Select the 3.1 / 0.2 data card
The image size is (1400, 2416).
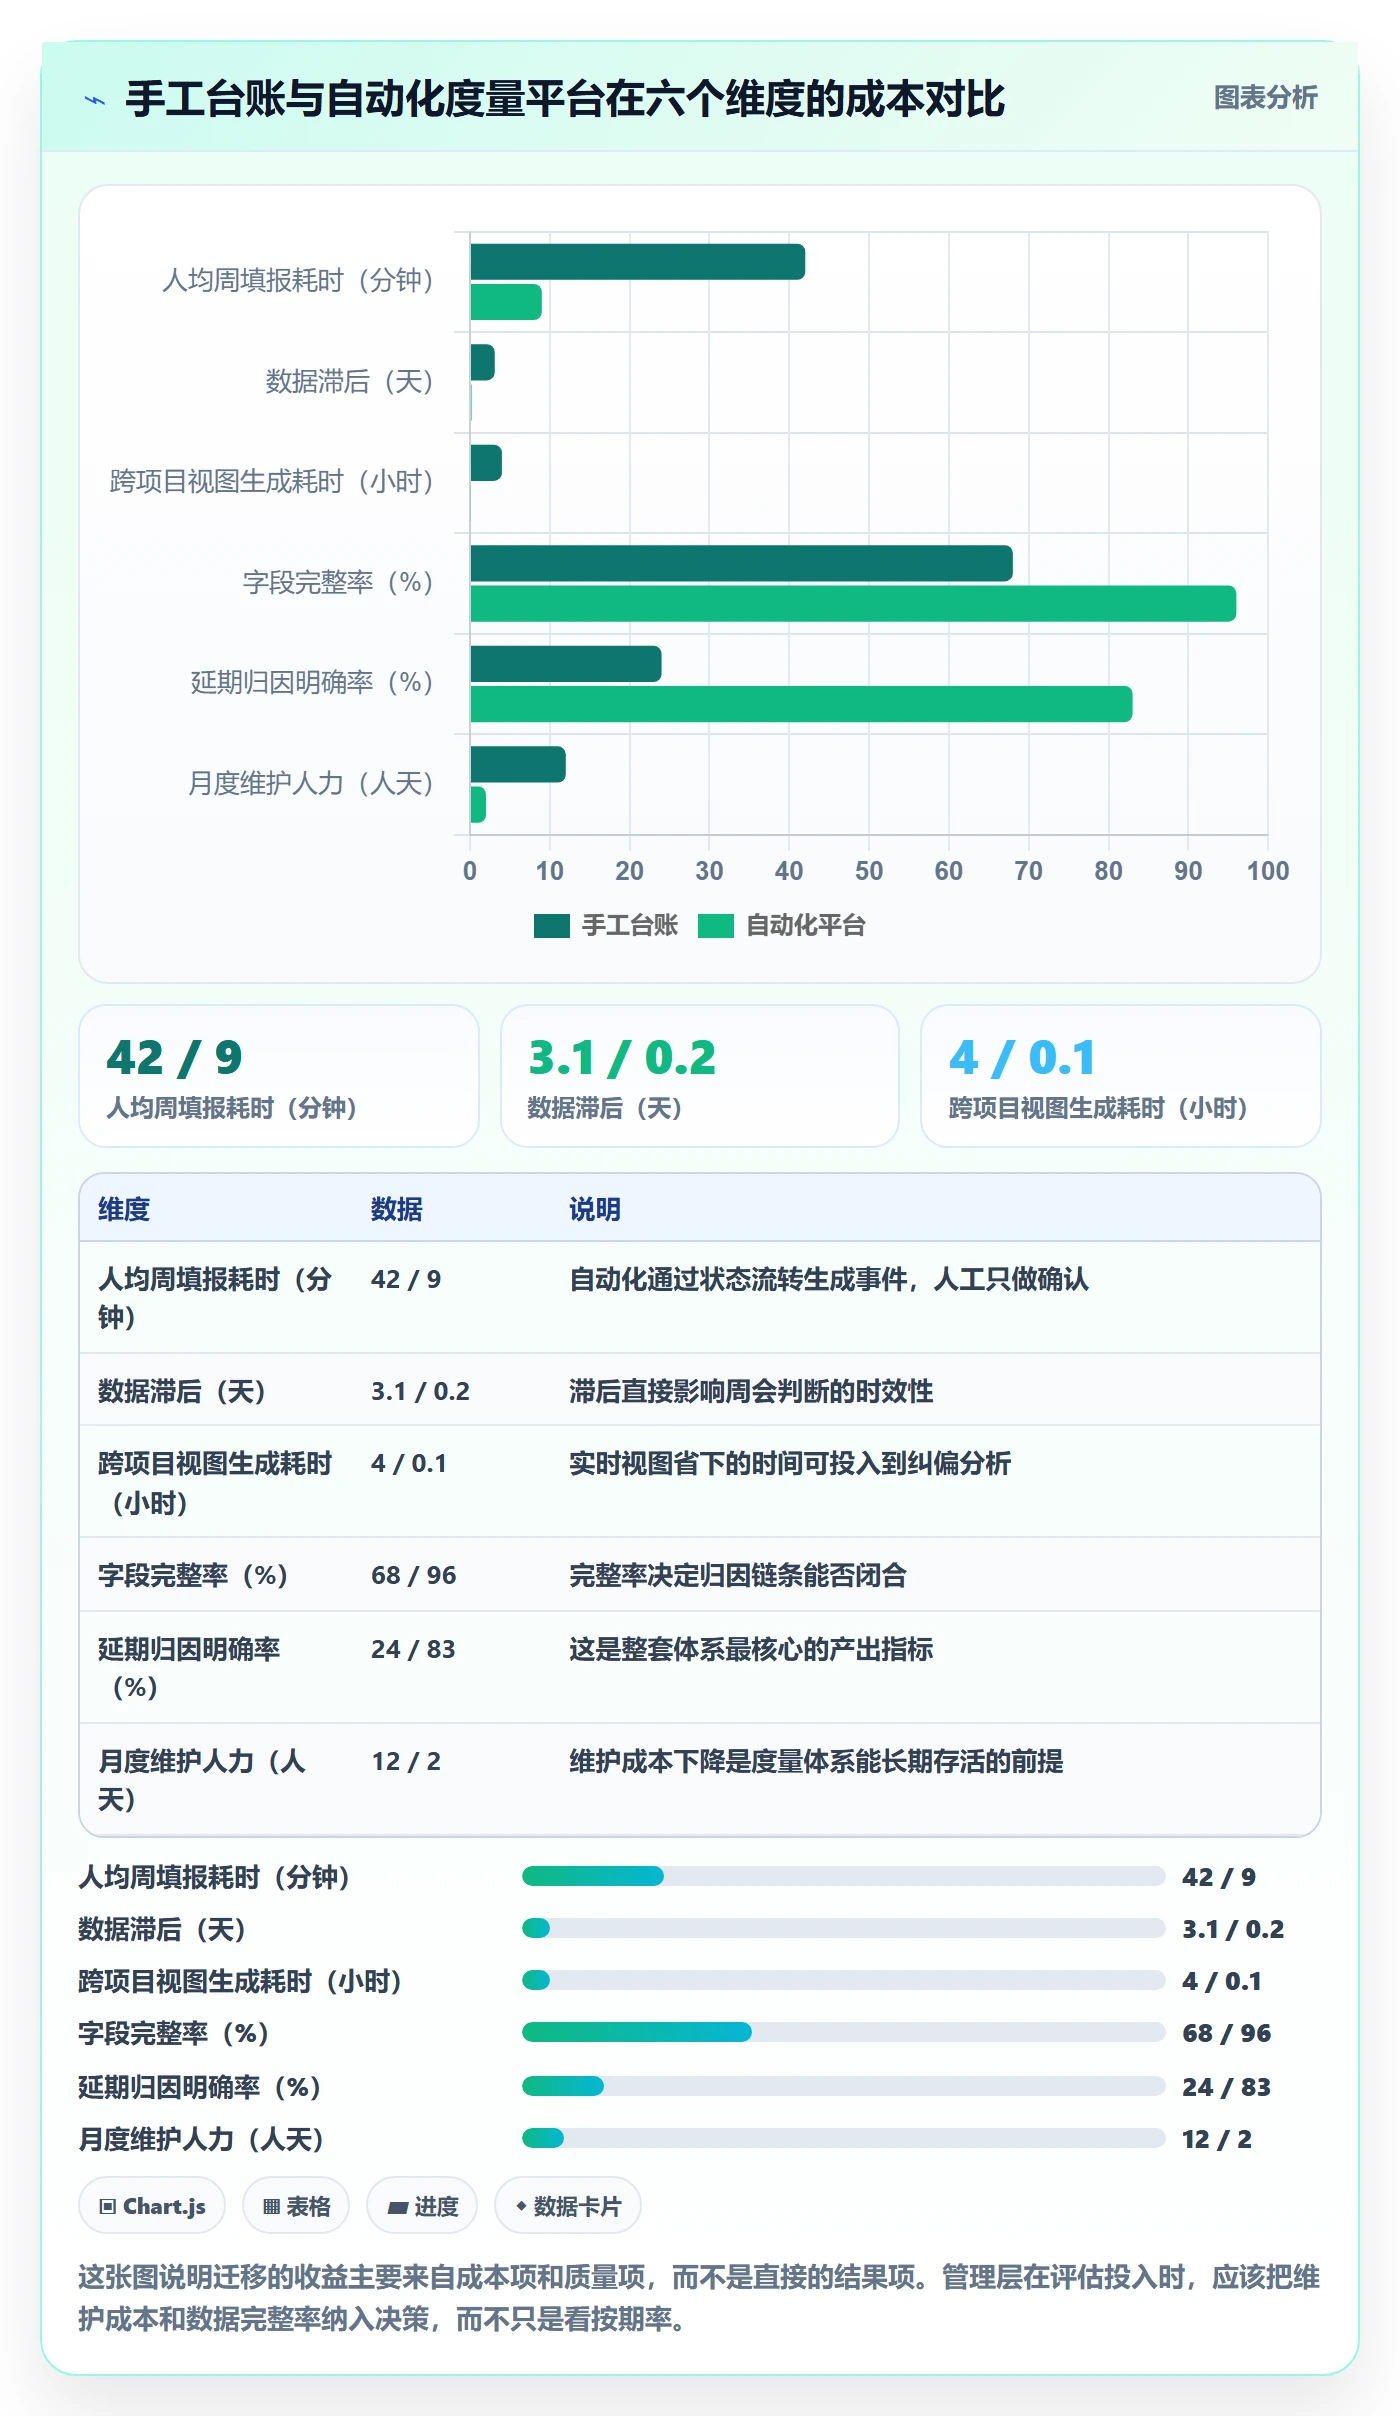(700, 1076)
